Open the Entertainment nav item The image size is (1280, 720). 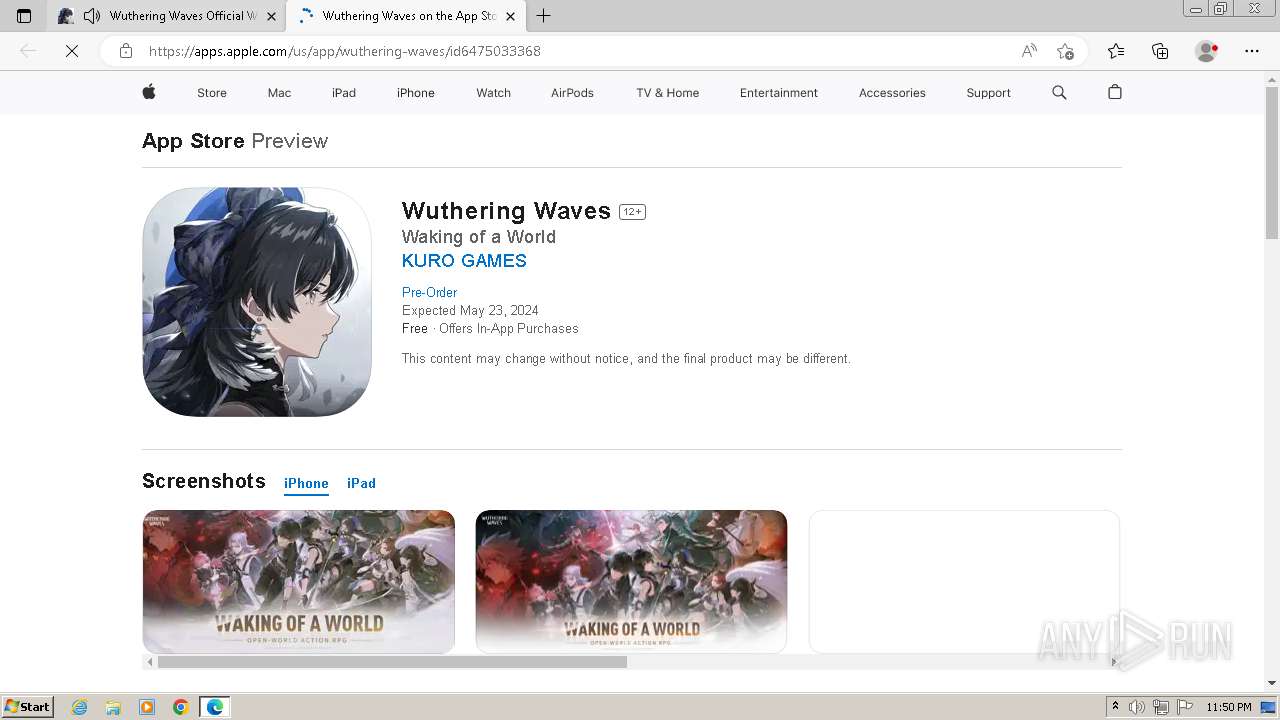[x=779, y=93]
